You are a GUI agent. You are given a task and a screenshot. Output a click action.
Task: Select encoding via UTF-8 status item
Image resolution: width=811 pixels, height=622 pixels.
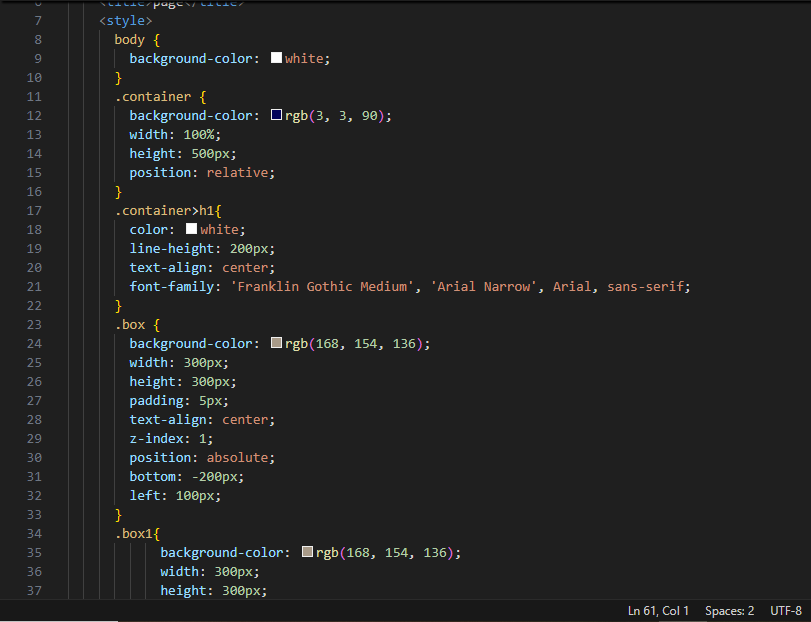(x=786, y=611)
